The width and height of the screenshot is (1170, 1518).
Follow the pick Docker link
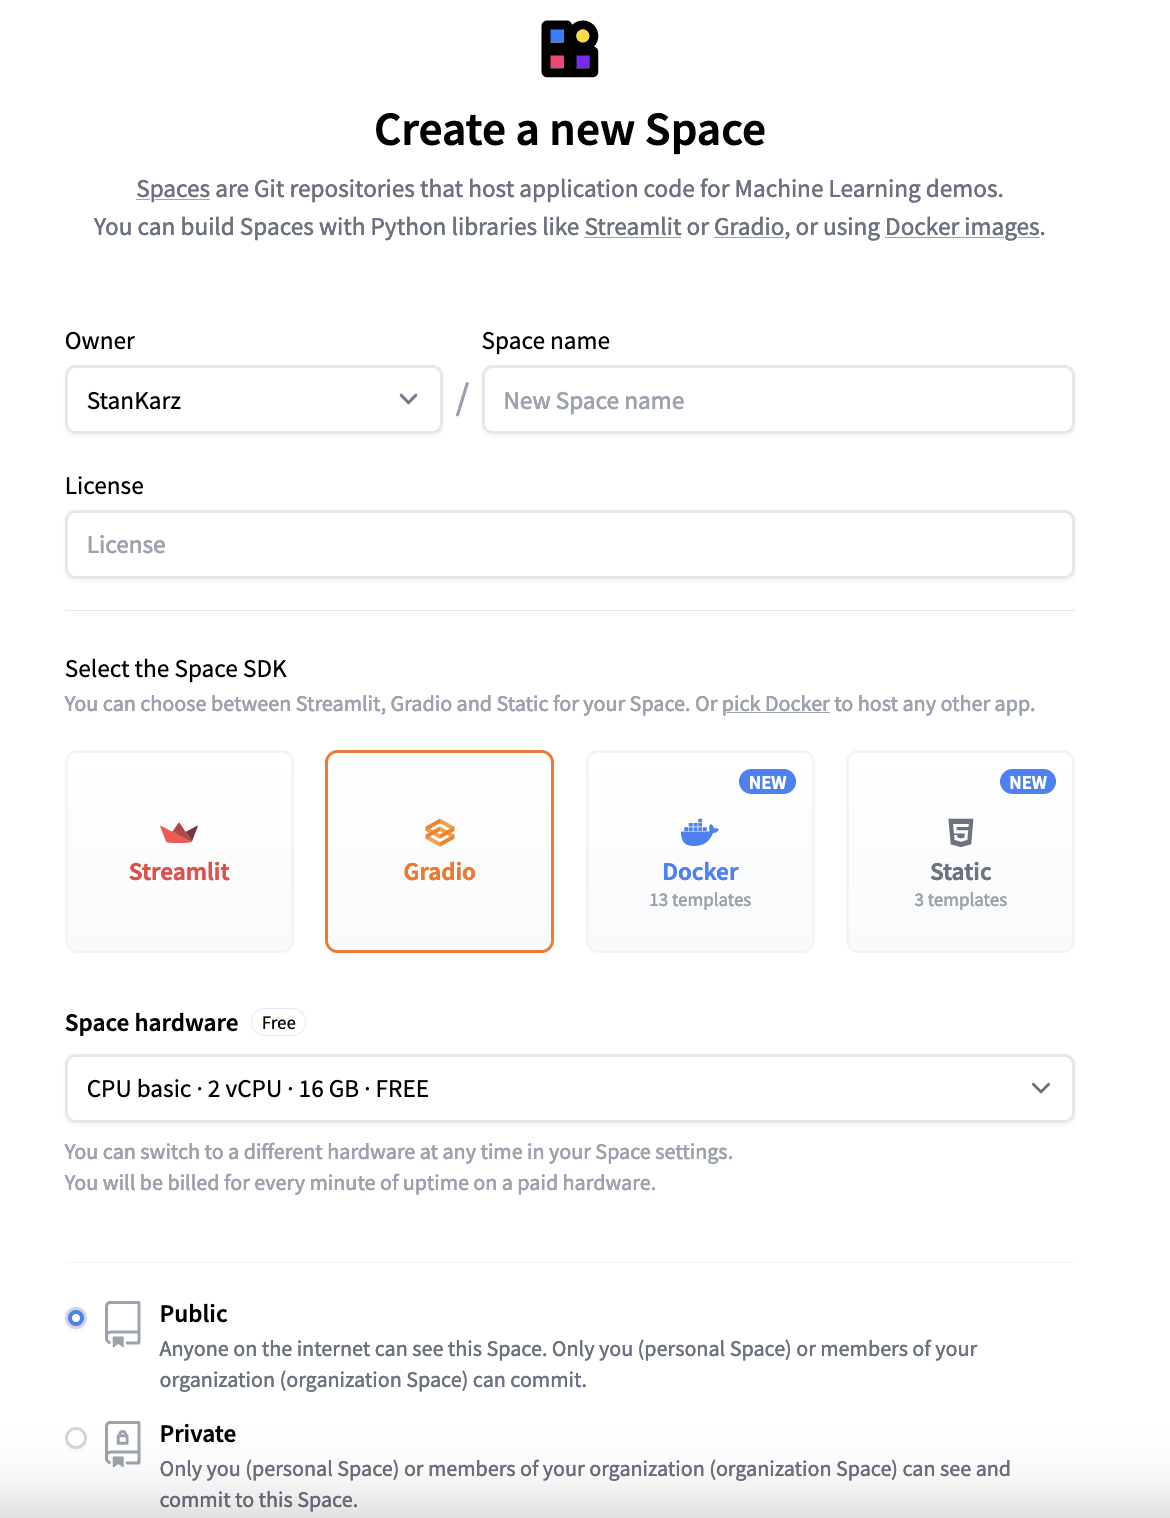click(776, 704)
